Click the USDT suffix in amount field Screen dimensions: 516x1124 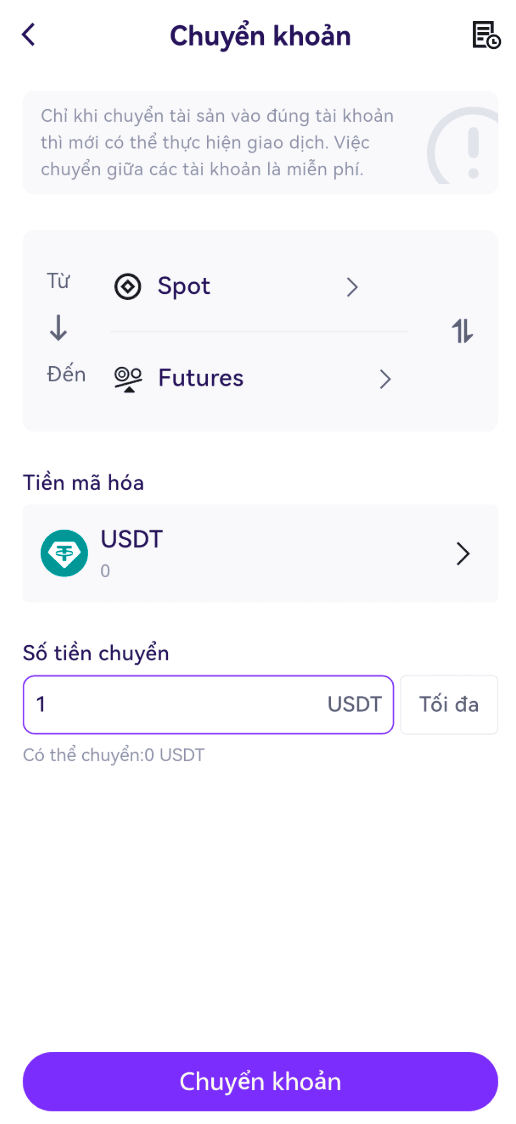point(355,705)
